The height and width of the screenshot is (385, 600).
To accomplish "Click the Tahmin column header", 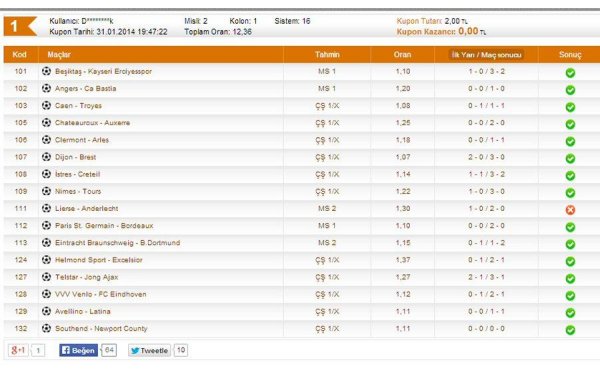I will tap(327, 54).
